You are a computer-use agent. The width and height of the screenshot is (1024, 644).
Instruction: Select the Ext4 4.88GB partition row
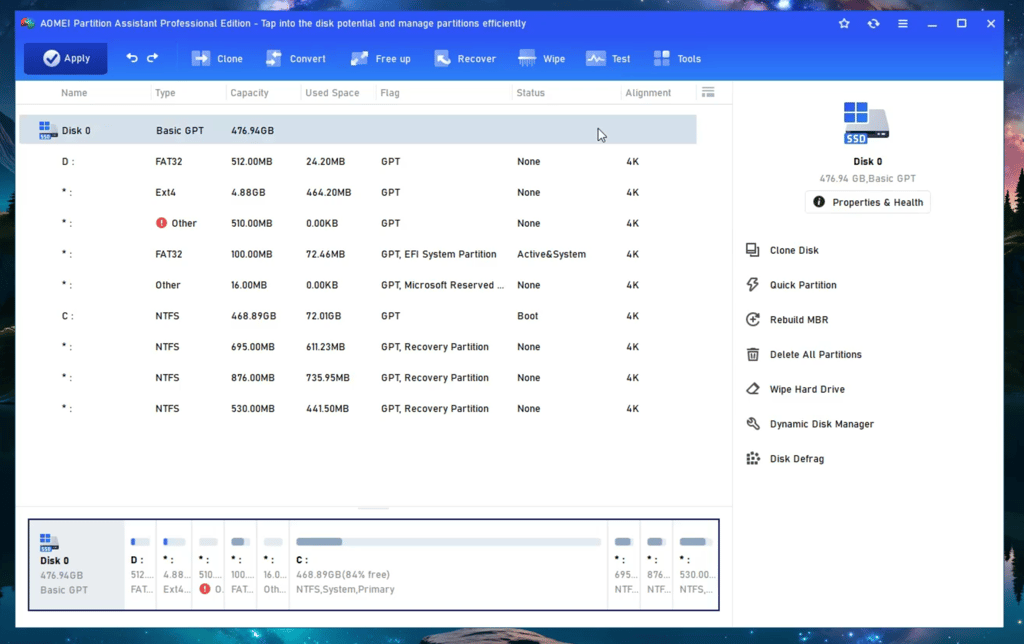tap(358, 192)
